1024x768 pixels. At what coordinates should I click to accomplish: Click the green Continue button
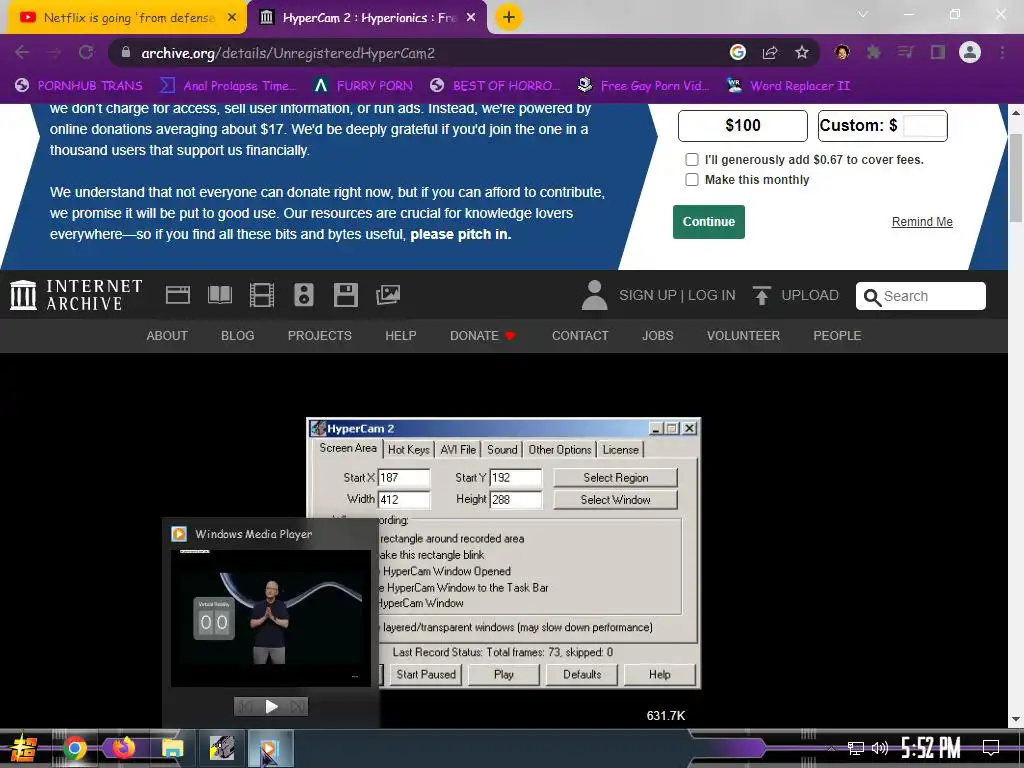click(x=709, y=222)
